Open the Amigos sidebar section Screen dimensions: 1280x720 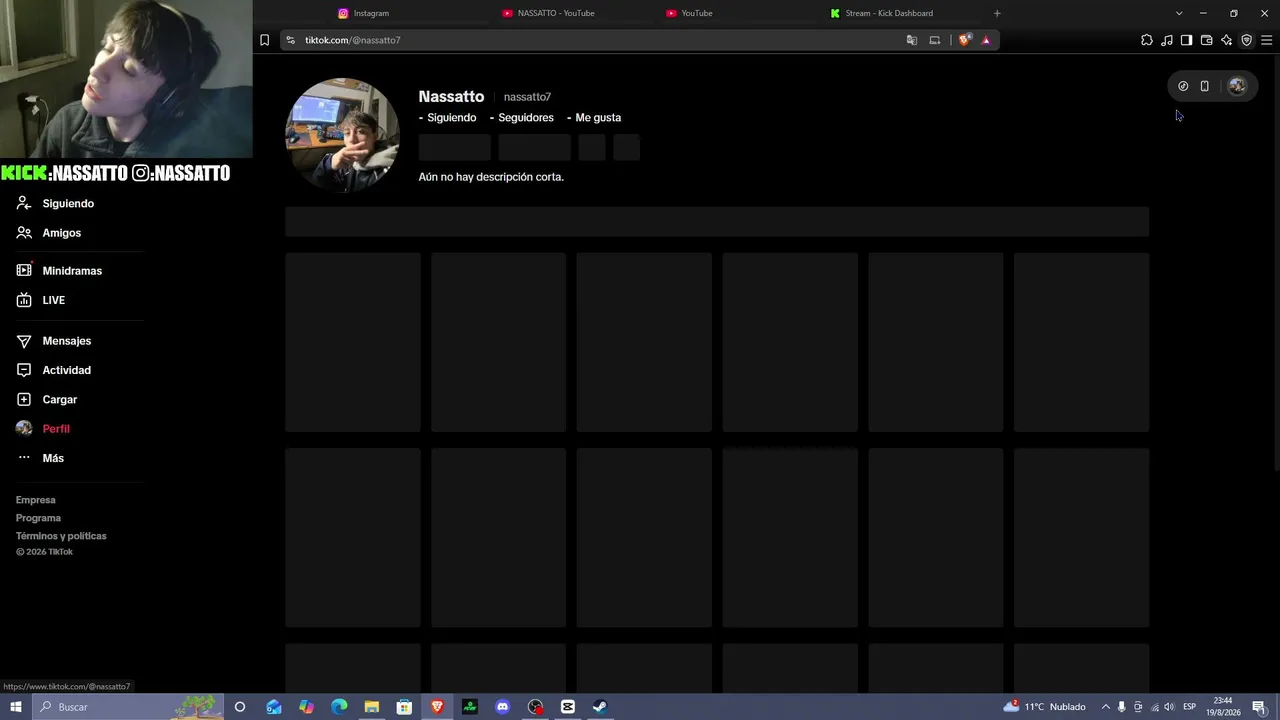(x=61, y=233)
